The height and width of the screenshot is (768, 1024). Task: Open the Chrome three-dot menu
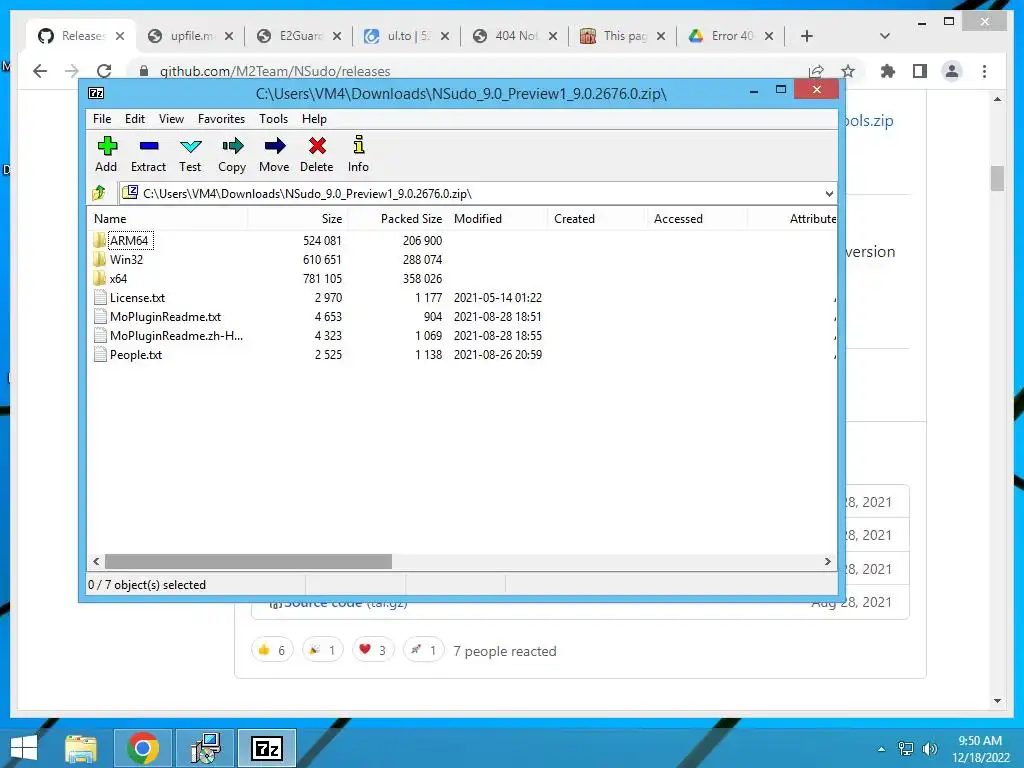(984, 71)
